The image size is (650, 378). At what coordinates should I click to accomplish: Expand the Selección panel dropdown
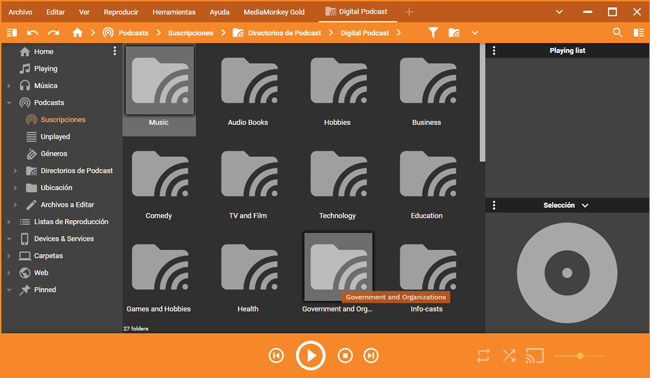pyautogui.click(x=585, y=206)
